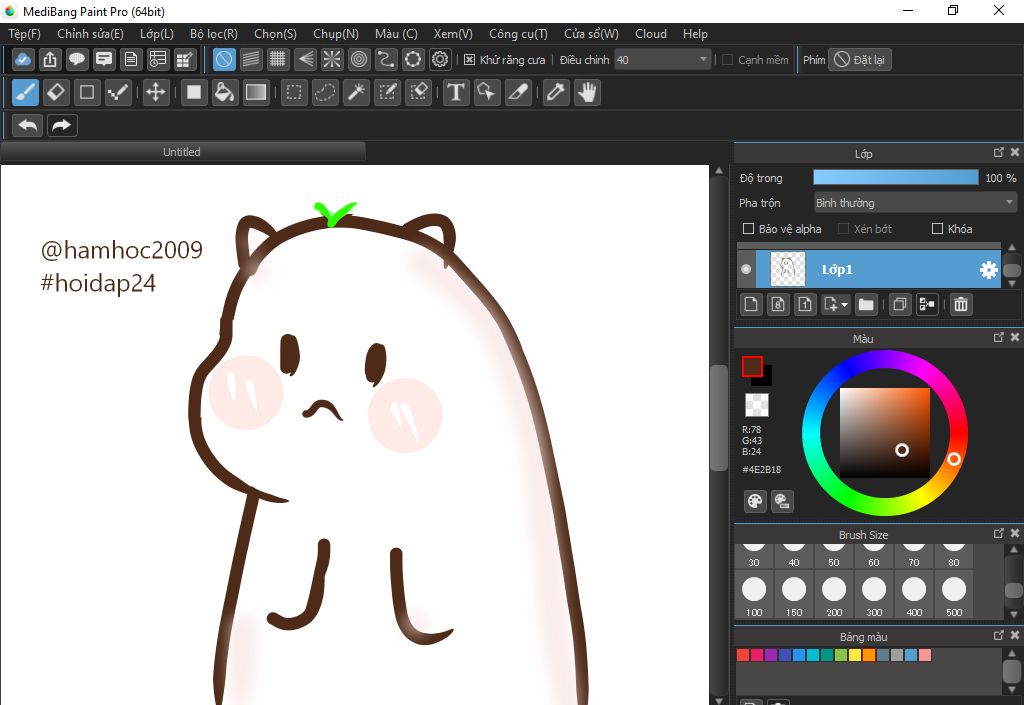
Task: Click the Lớp1 layer thumbnail
Action: [x=788, y=269]
